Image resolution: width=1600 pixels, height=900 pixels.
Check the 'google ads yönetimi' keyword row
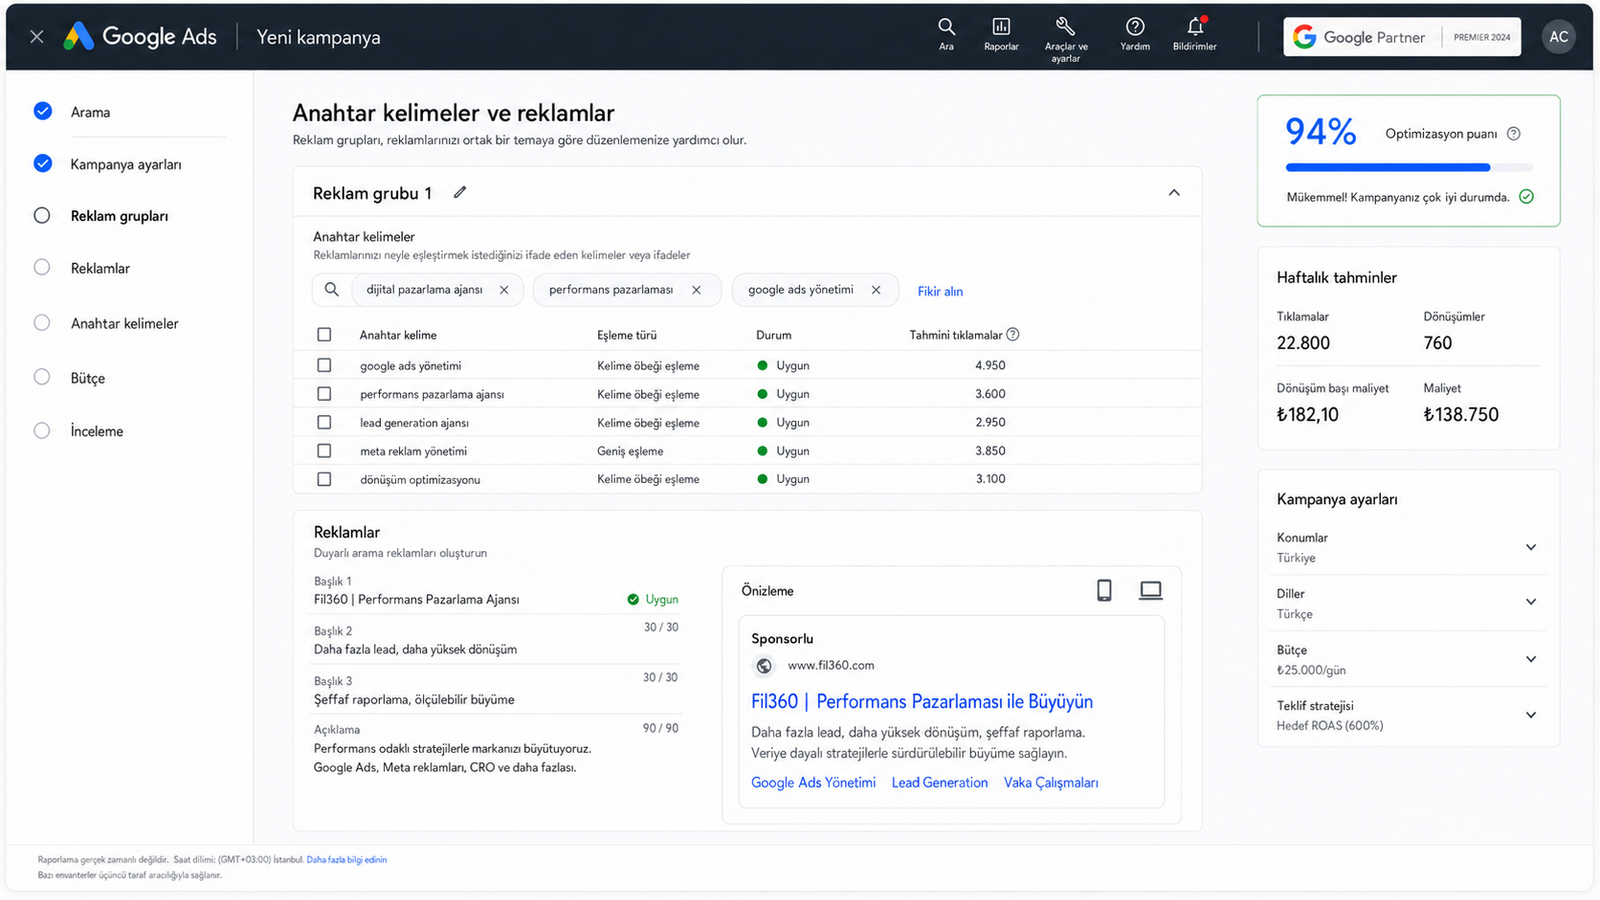[x=324, y=366]
